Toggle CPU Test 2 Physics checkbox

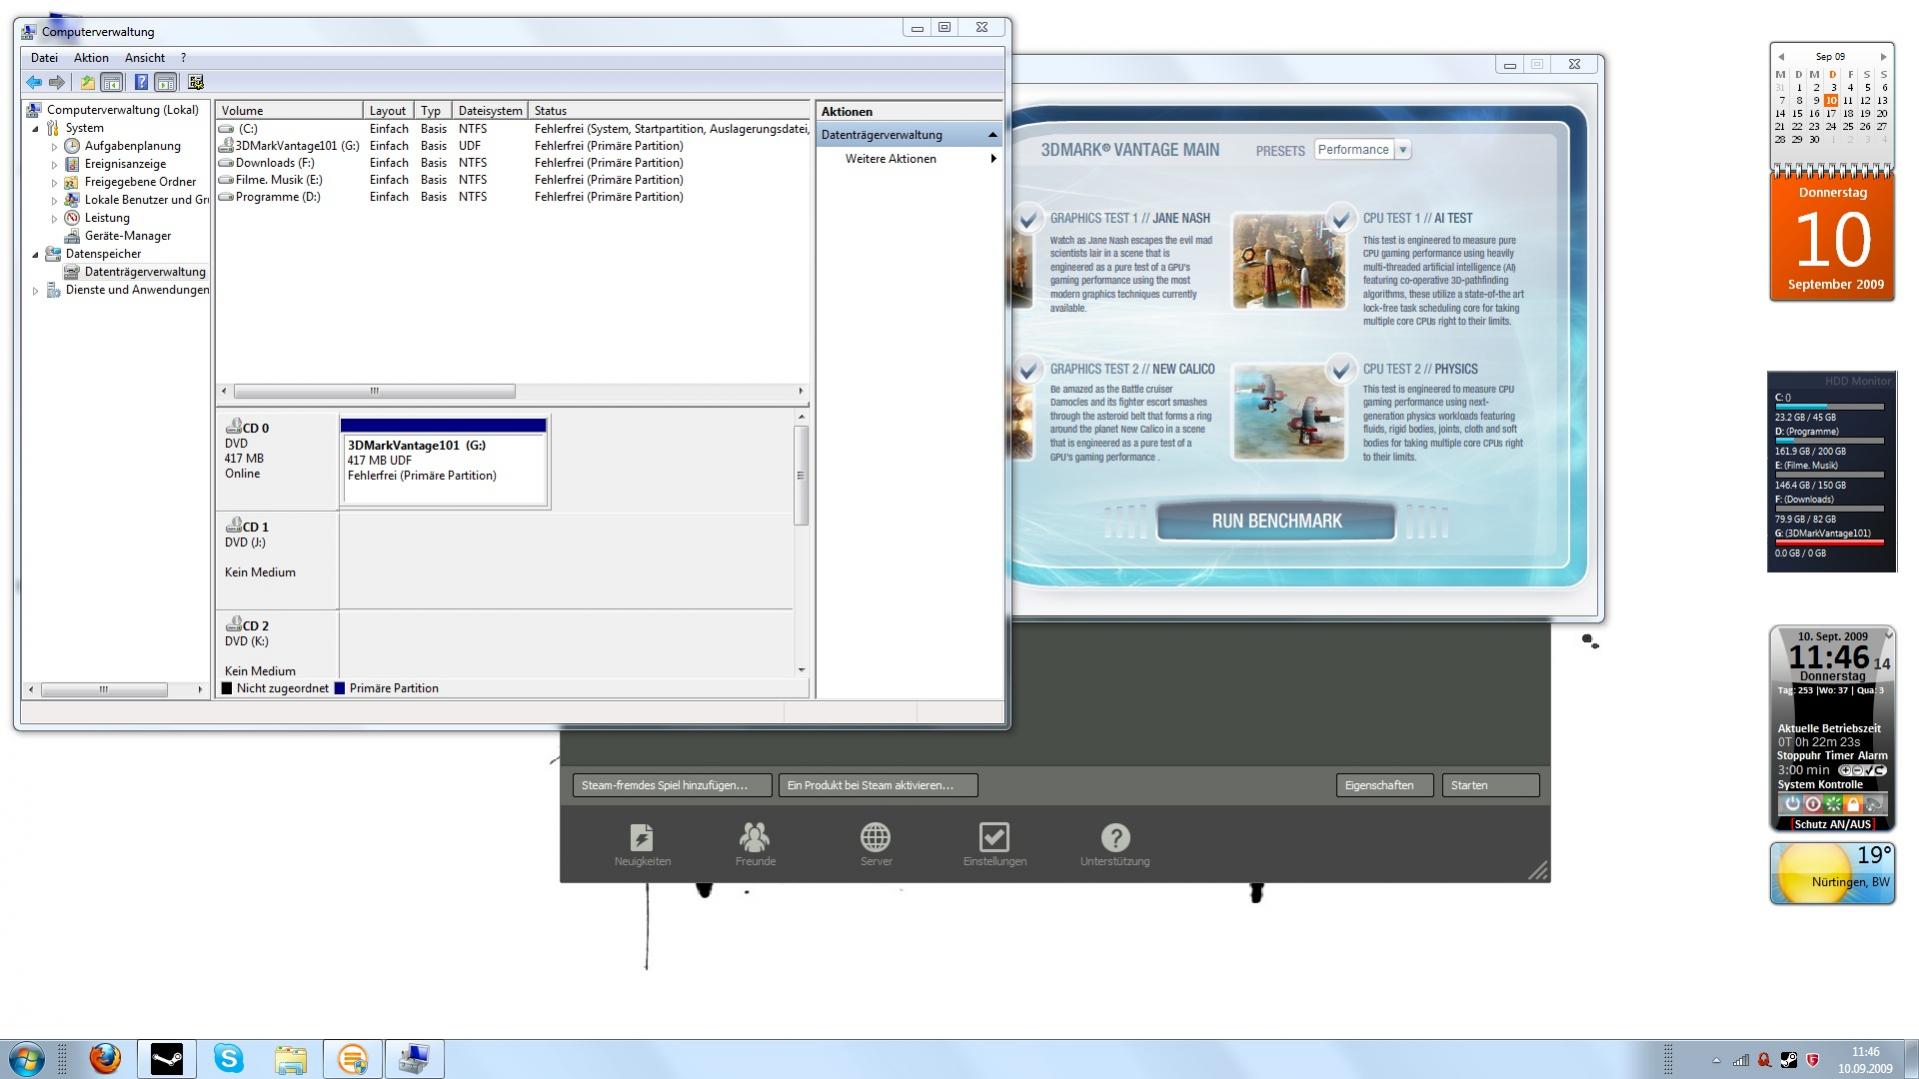coord(1340,369)
